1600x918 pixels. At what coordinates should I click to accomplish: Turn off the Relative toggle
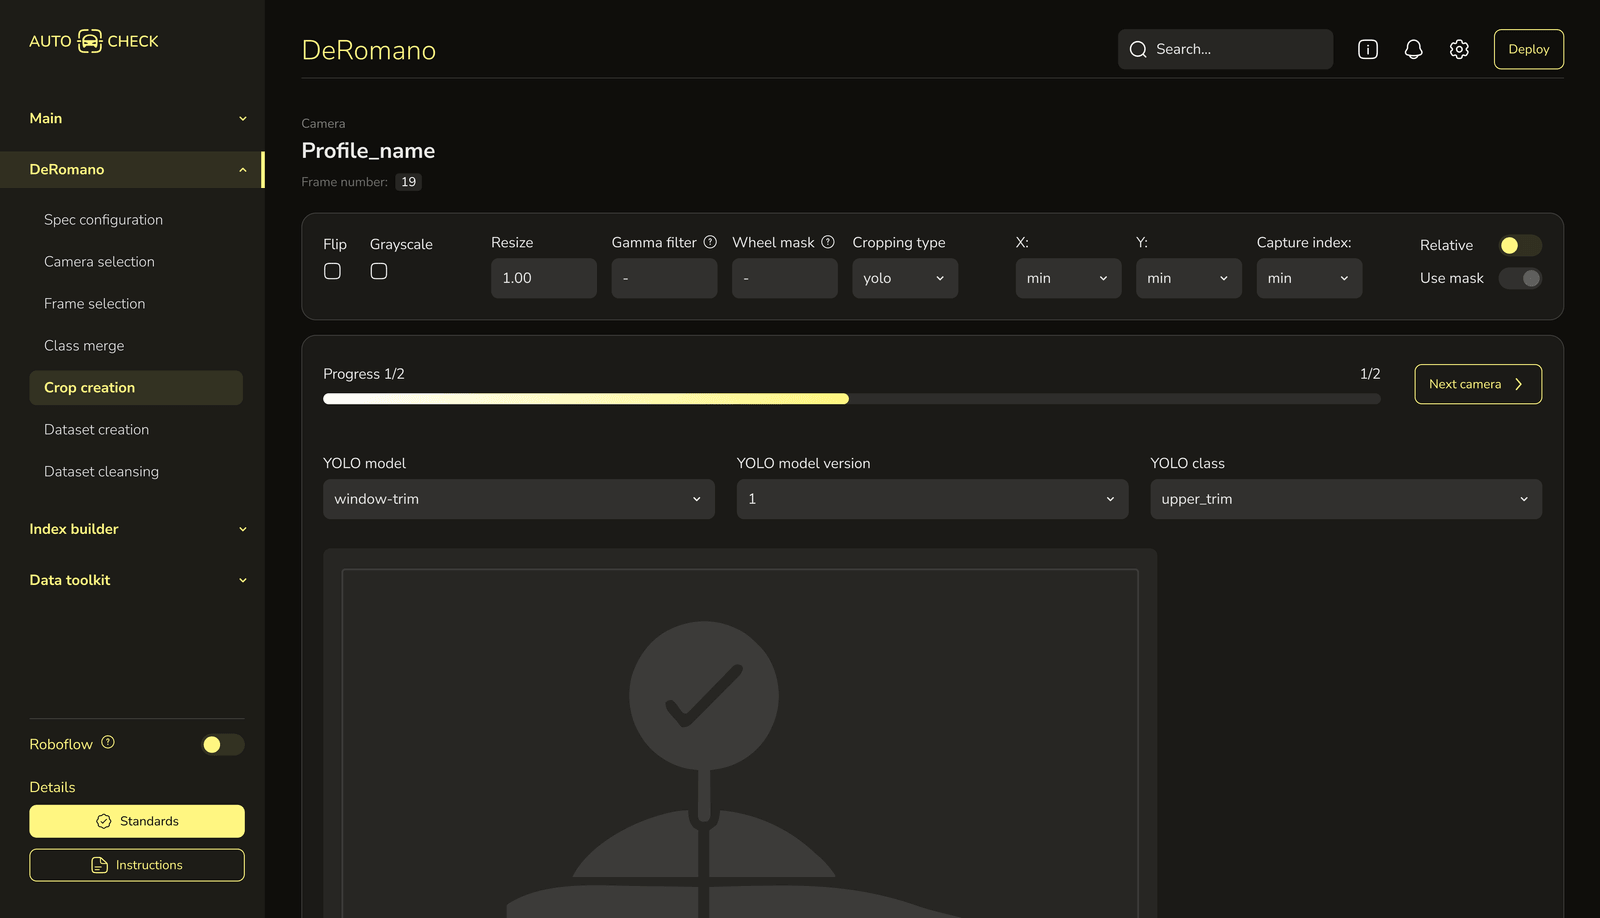1520,245
